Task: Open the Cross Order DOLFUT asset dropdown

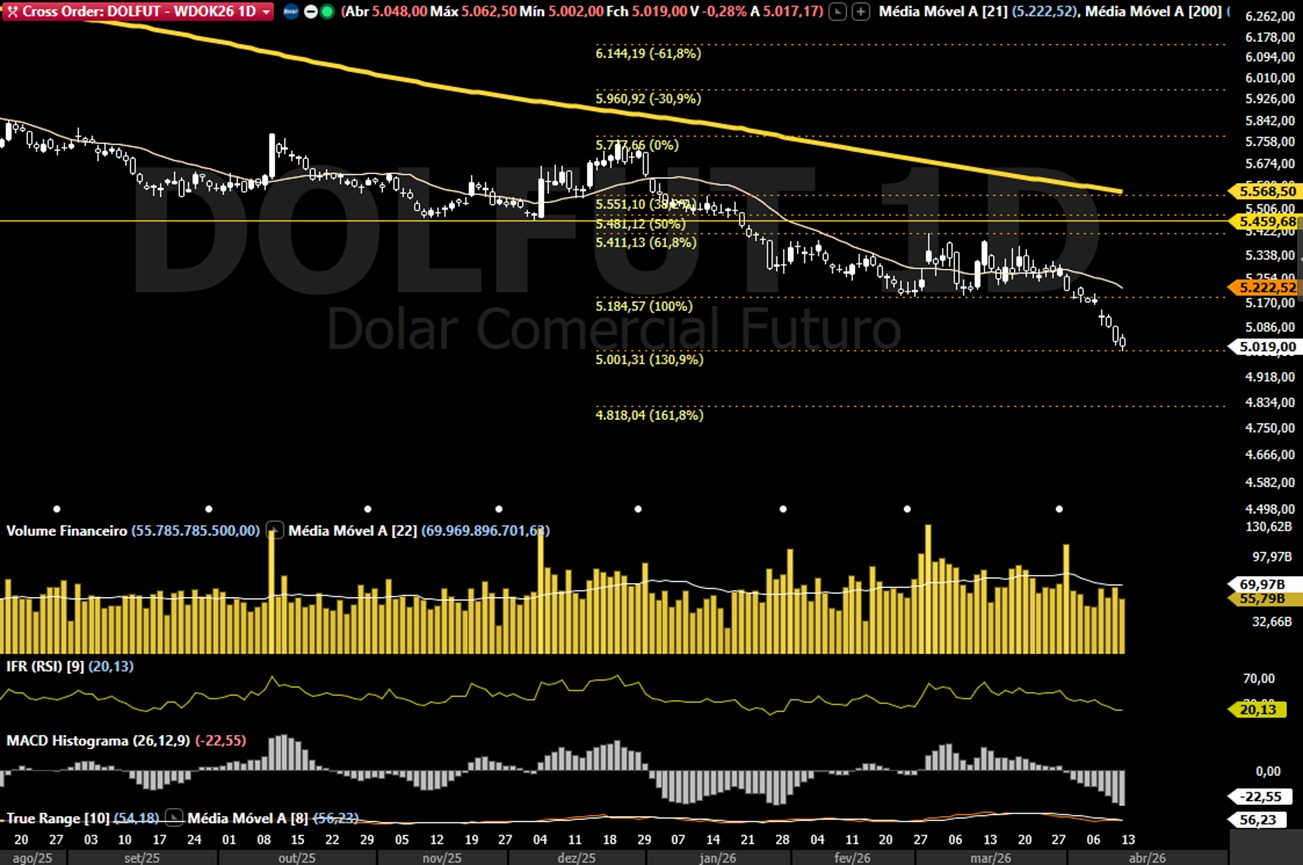Action: click(x=266, y=12)
